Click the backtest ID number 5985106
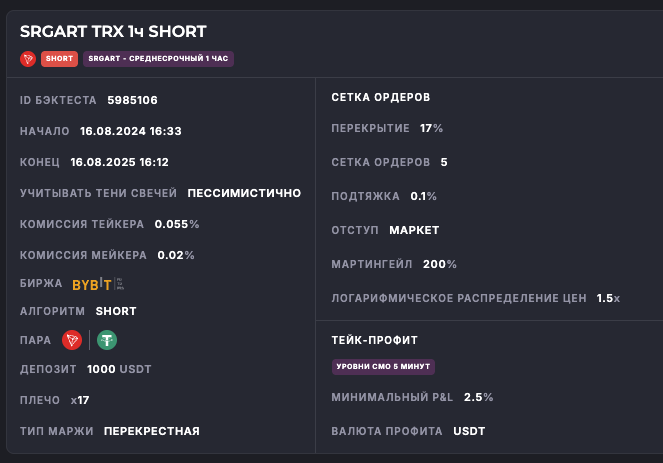 132,100
